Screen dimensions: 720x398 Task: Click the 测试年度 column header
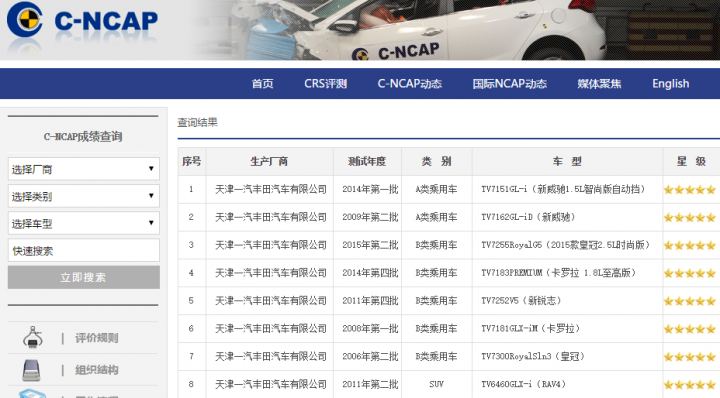(x=367, y=162)
